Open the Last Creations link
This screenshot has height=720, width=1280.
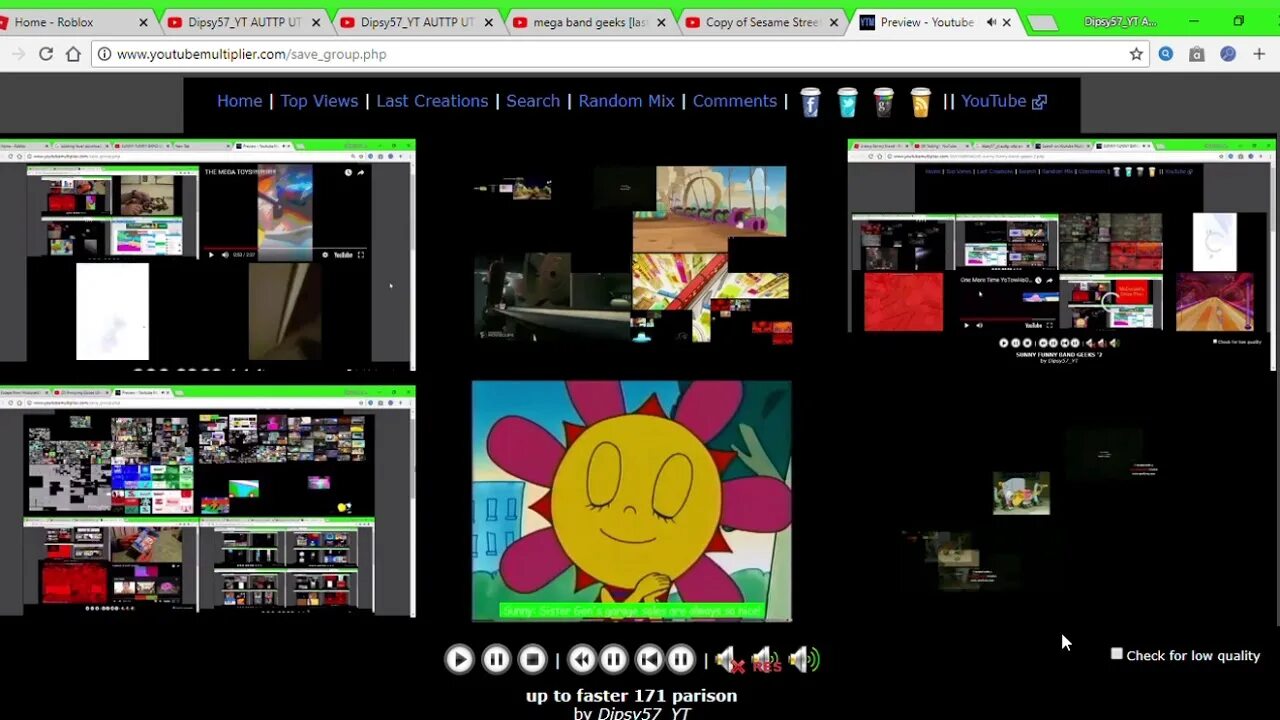pyautogui.click(x=432, y=101)
